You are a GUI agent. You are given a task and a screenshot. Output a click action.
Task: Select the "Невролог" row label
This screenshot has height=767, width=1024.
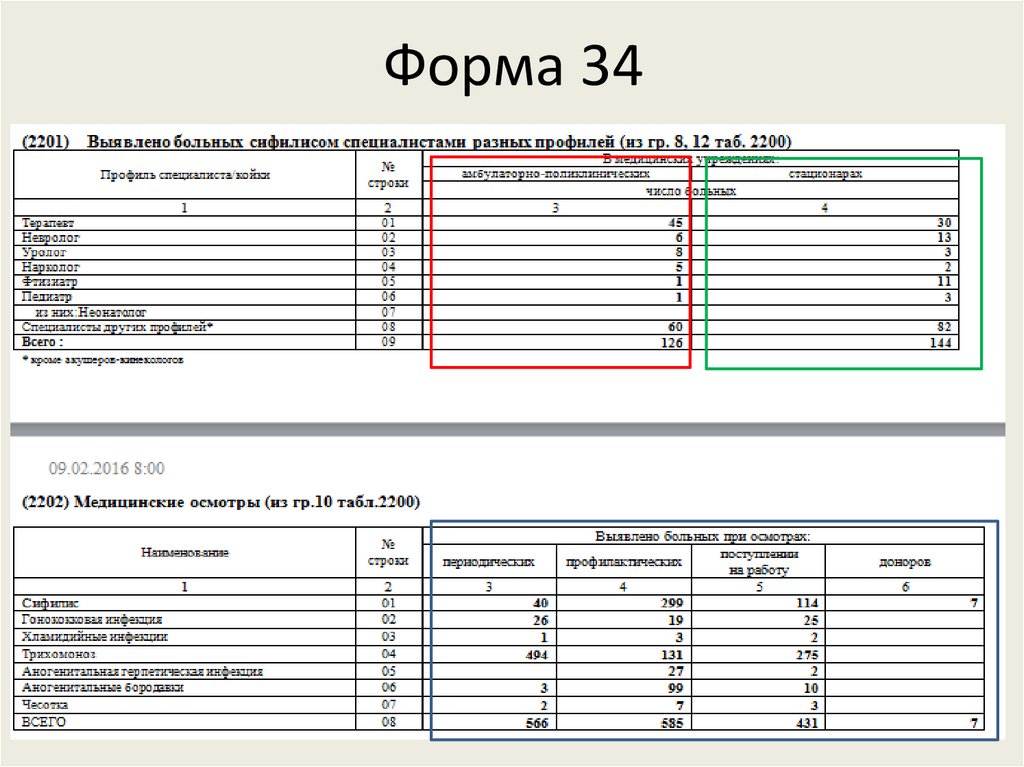tap(50, 238)
